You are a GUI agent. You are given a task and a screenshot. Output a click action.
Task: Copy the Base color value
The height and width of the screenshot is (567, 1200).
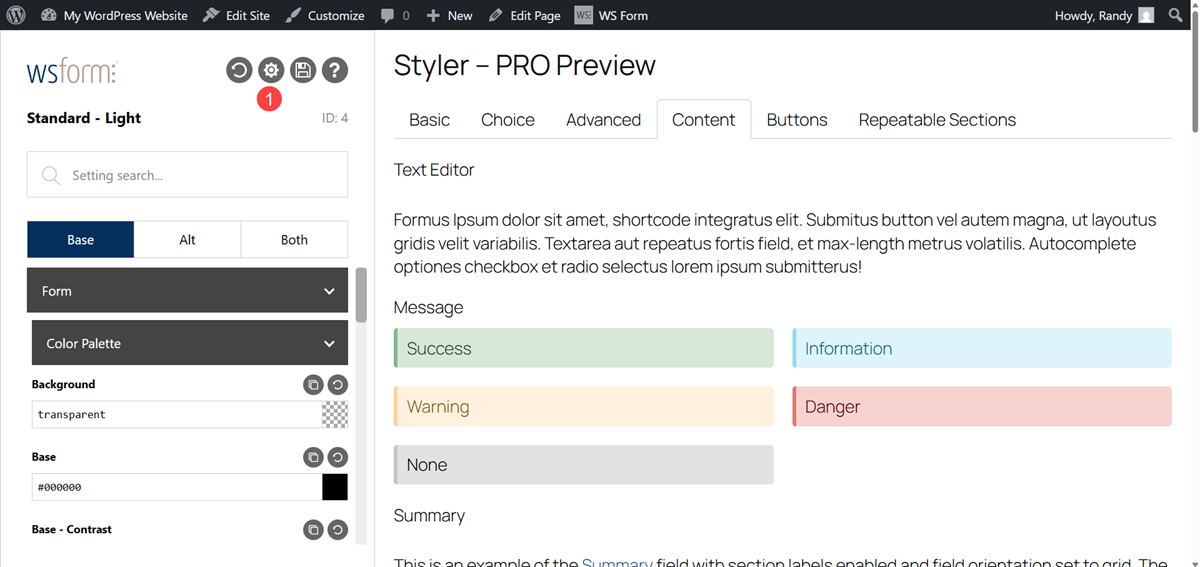(x=313, y=457)
